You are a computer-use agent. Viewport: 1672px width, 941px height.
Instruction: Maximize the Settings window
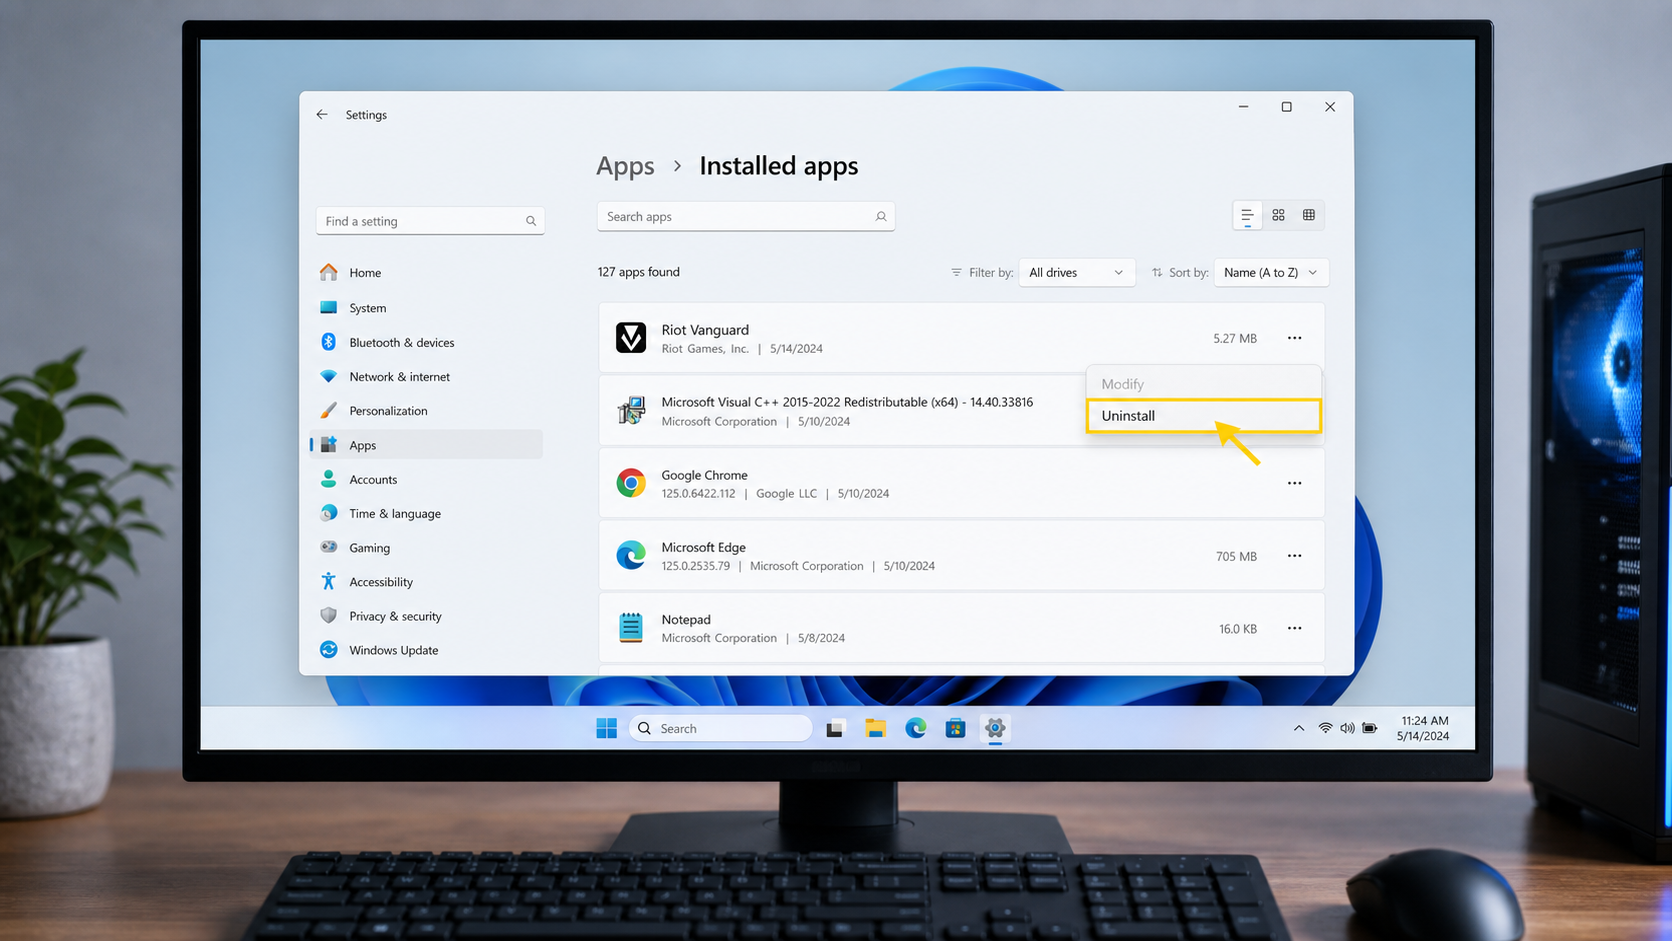pyautogui.click(x=1287, y=107)
